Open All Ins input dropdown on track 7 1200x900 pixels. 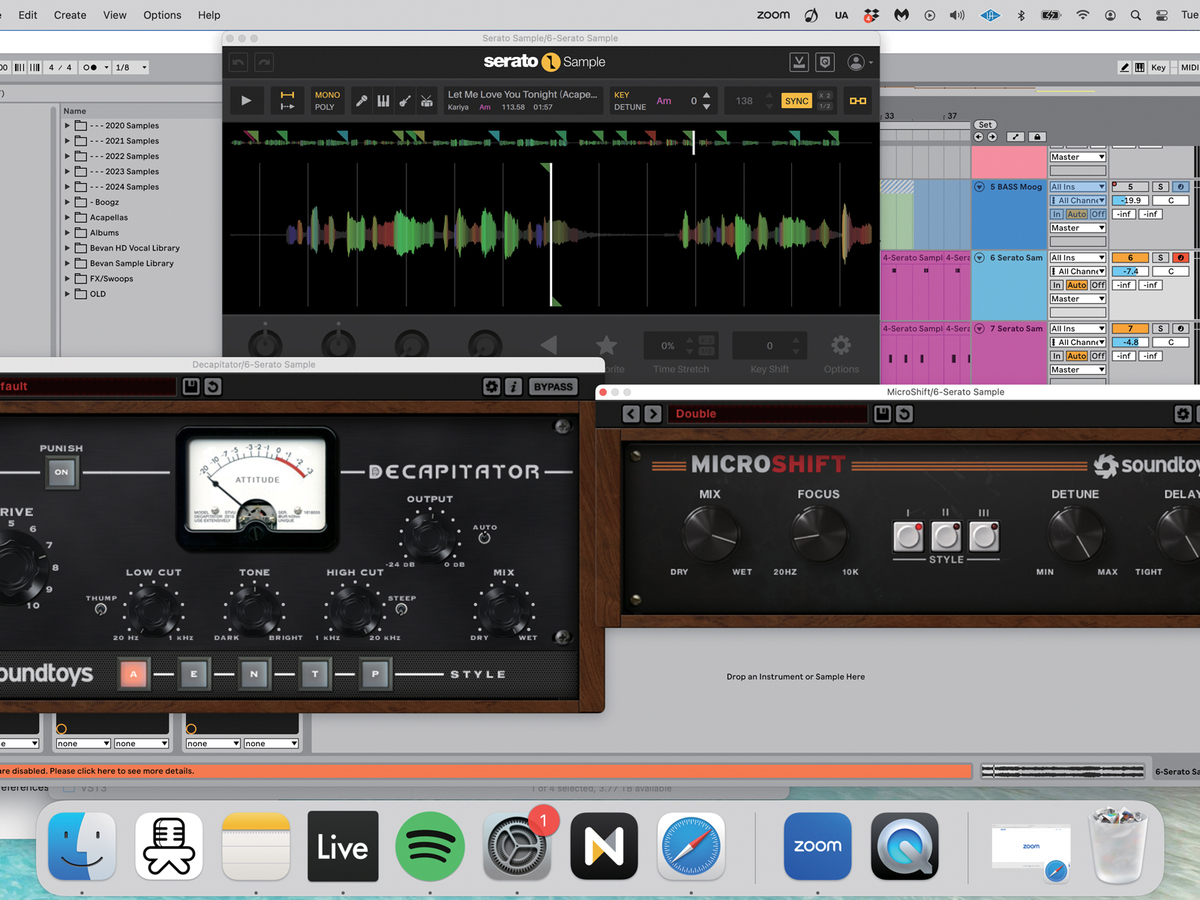pyautogui.click(x=1078, y=328)
